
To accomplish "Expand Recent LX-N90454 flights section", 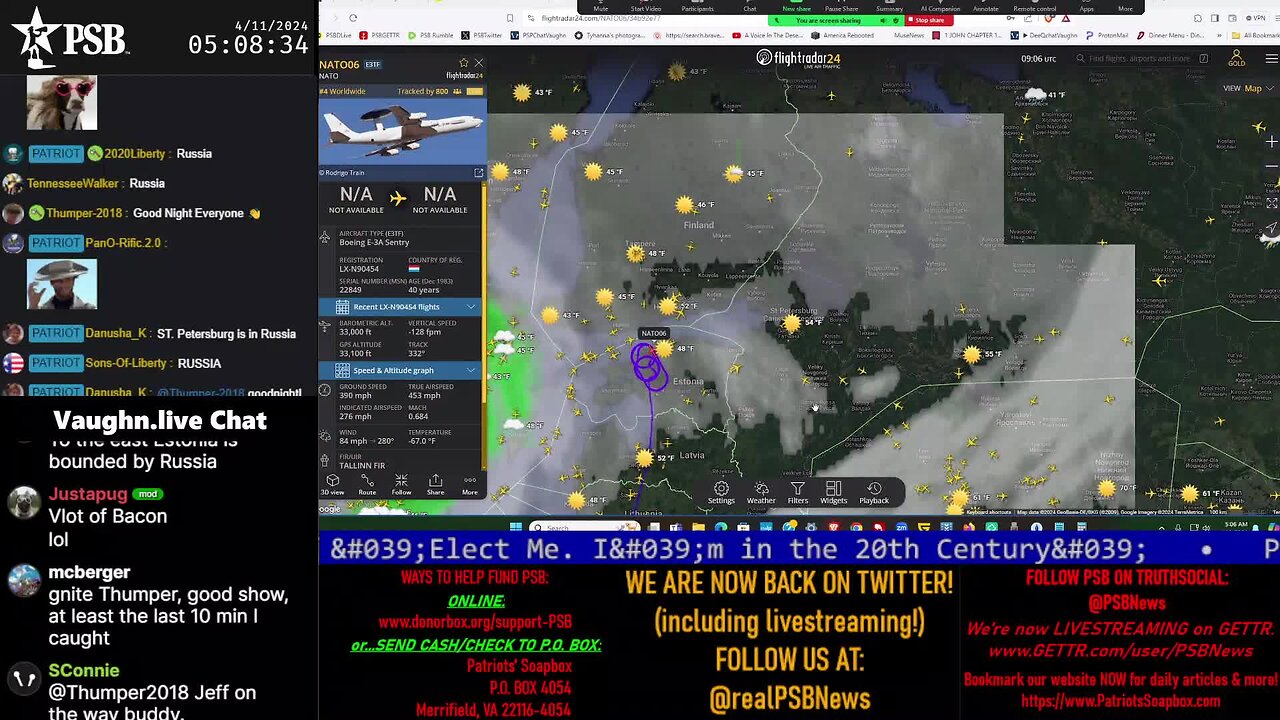I will point(401,307).
